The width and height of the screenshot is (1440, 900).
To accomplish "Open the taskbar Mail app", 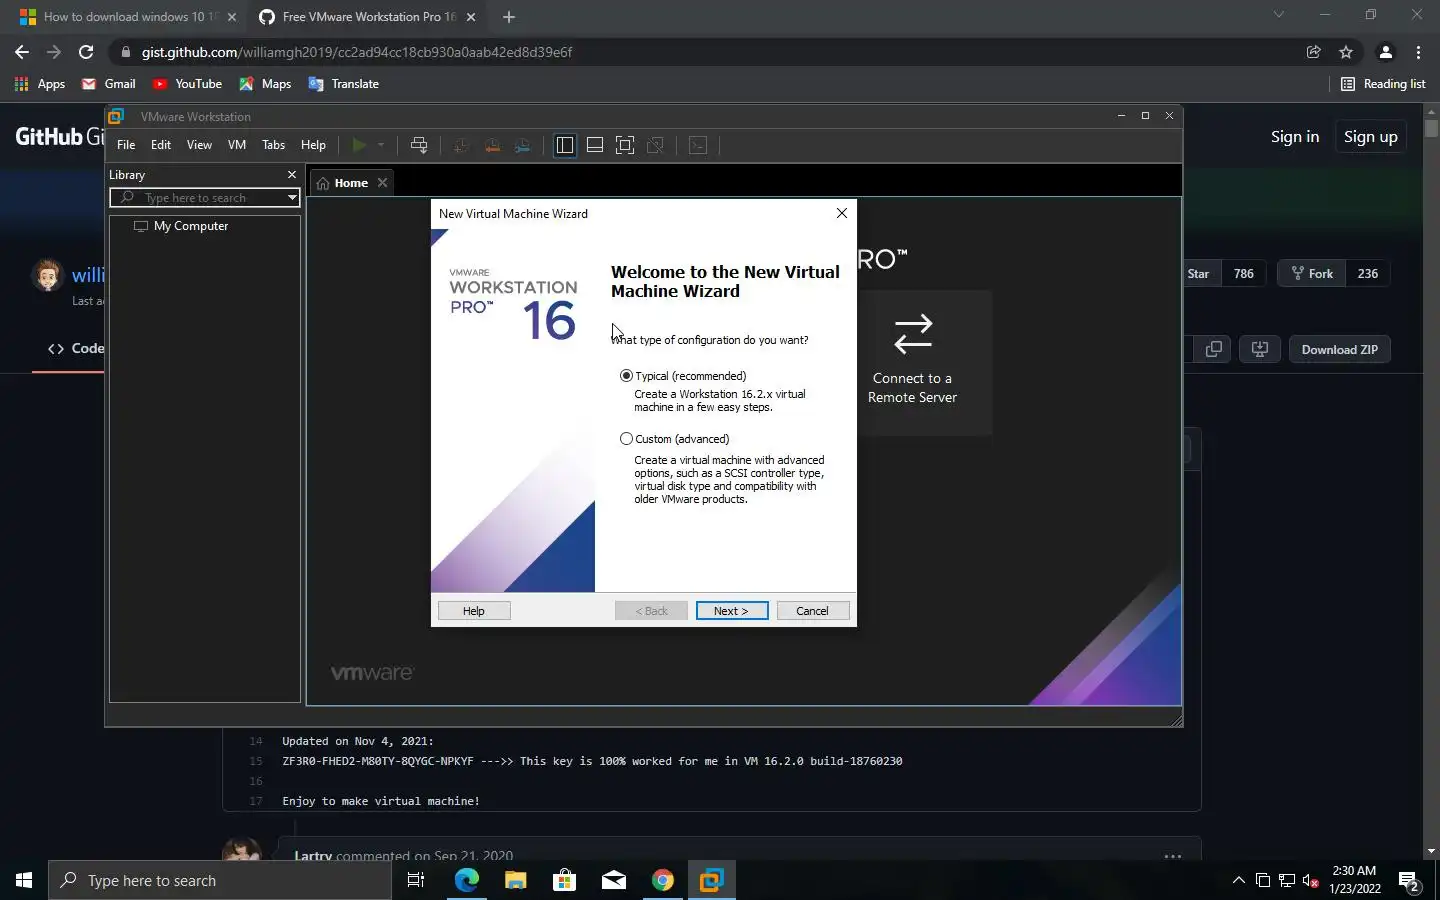I will pyautogui.click(x=614, y=880).
